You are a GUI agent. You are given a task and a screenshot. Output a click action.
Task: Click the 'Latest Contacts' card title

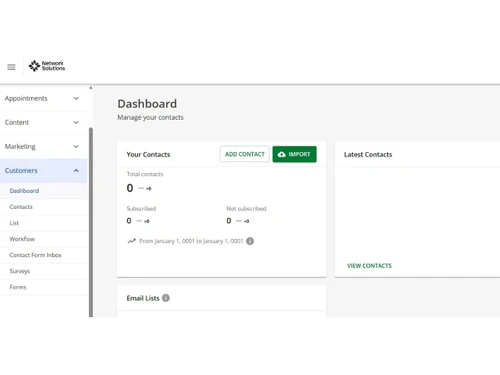[x=368, y=154]
